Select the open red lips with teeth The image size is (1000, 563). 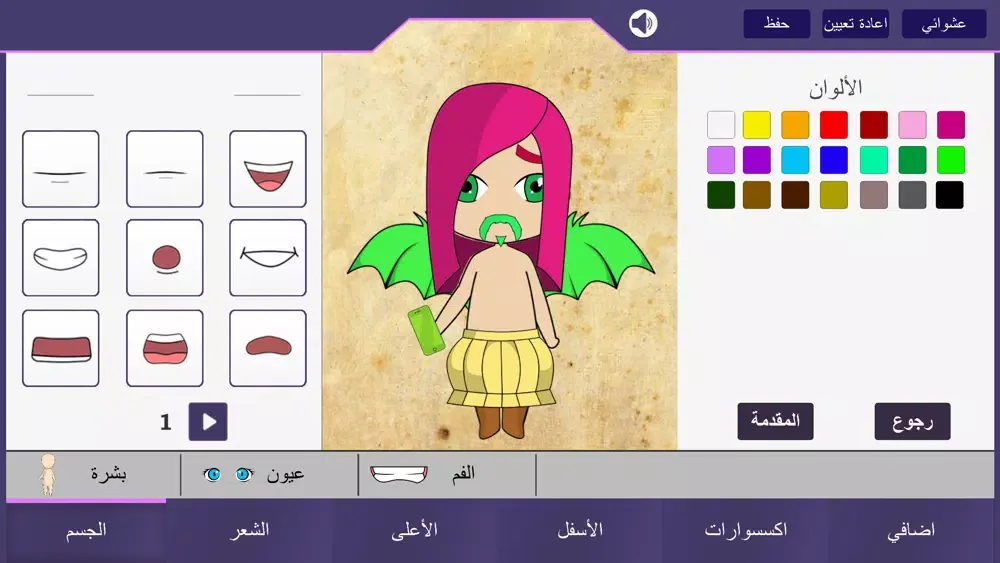point(165,348)
